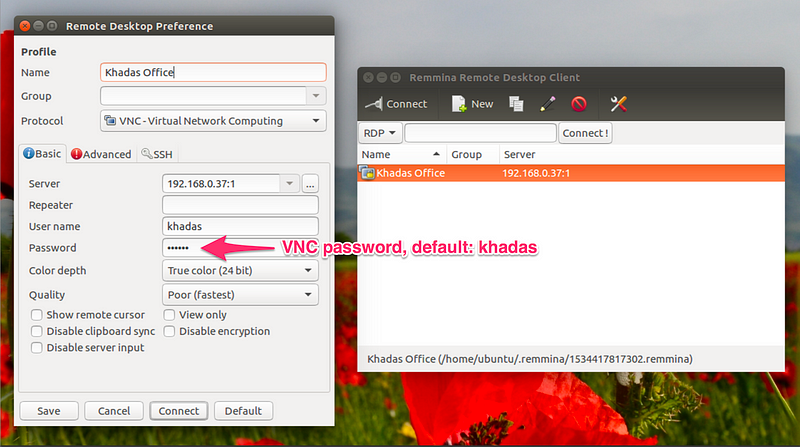Viewport: 800px width, 447px height.
Task: Open the RDP protocol dropdown in Remmina
Action: pyautogui.click(x=380, y=133)
